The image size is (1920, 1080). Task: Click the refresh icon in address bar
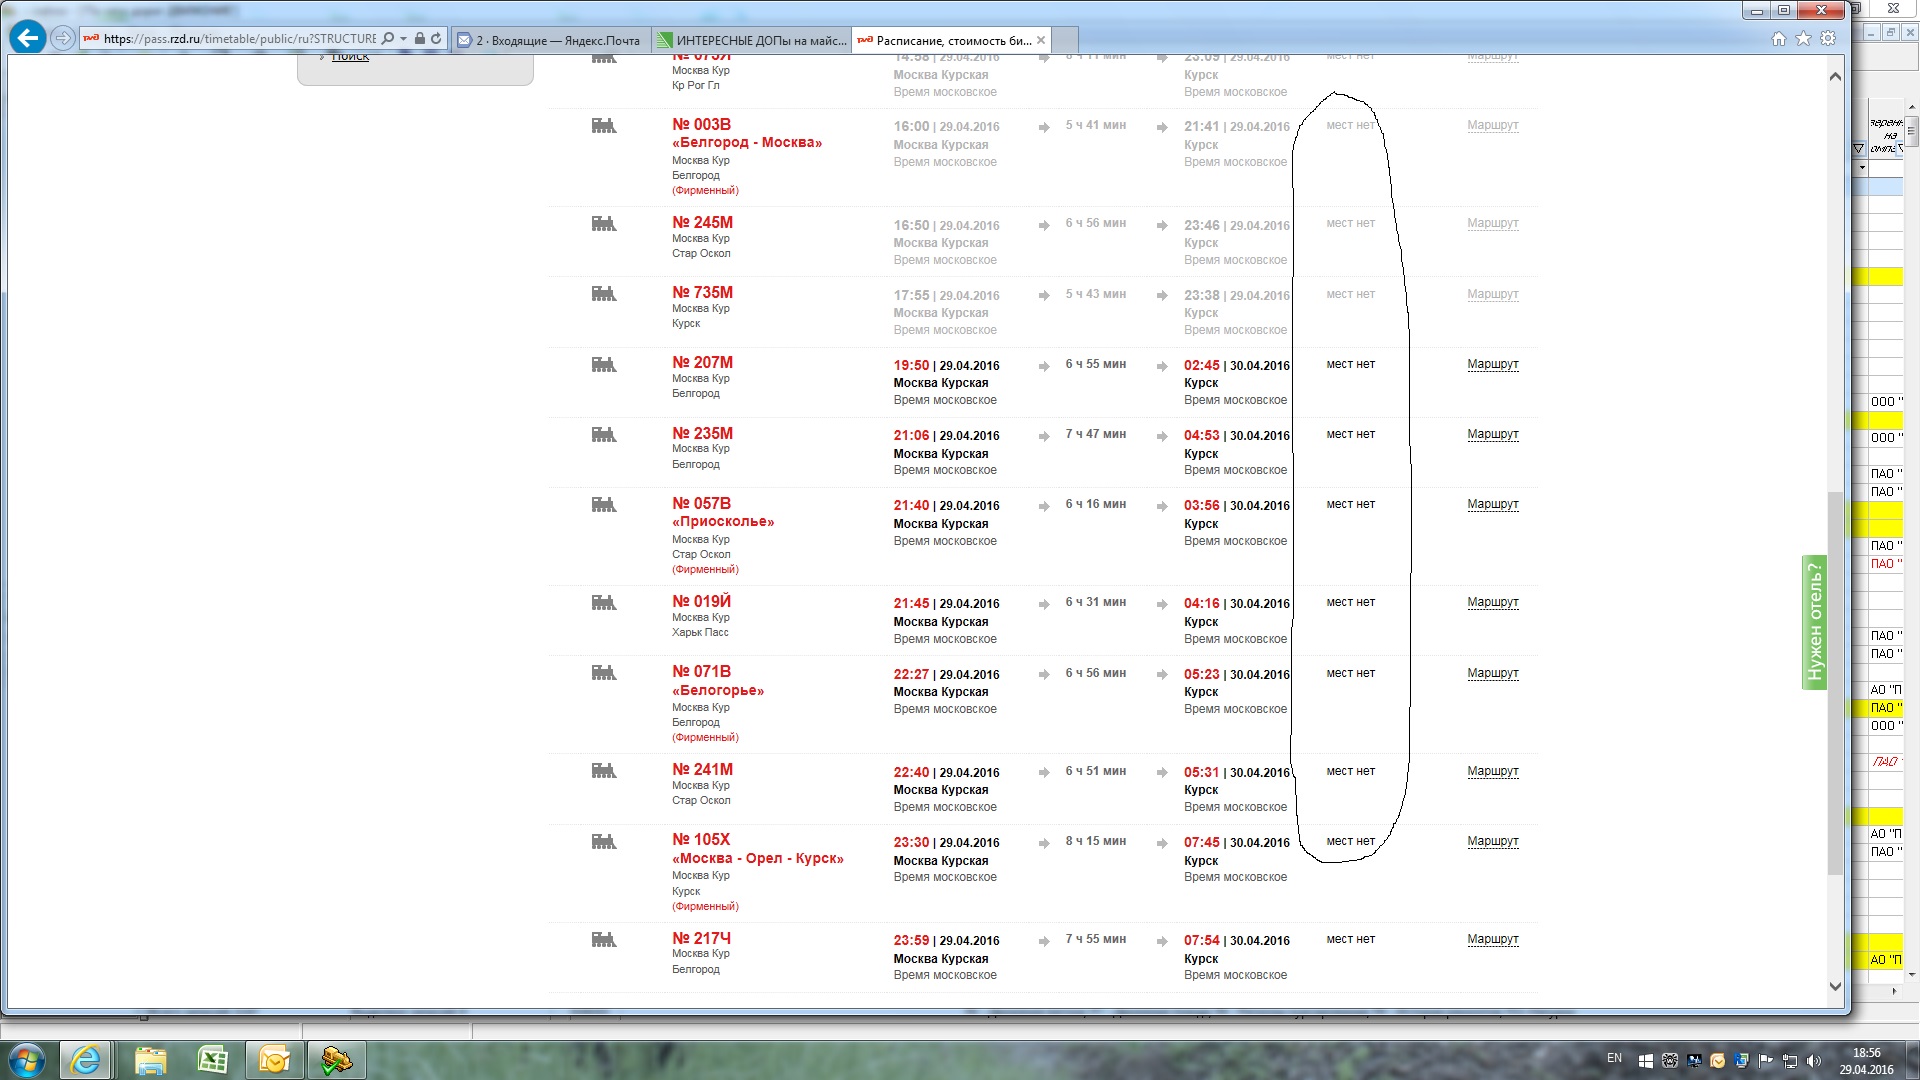click(x=436, y=39)
